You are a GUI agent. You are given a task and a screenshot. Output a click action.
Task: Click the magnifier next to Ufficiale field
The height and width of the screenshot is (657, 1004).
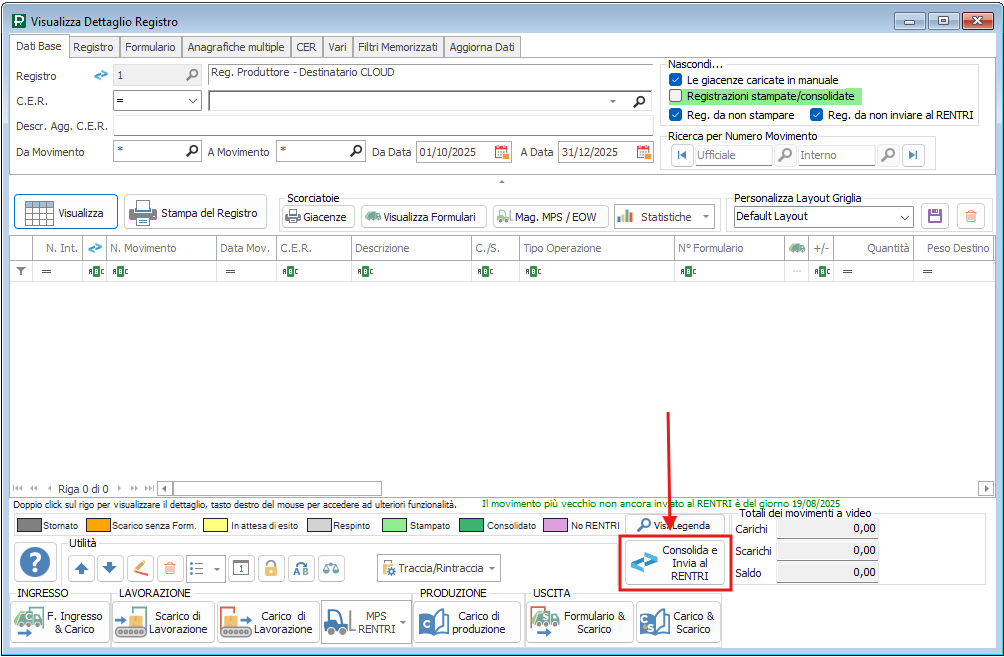point(786,155)
